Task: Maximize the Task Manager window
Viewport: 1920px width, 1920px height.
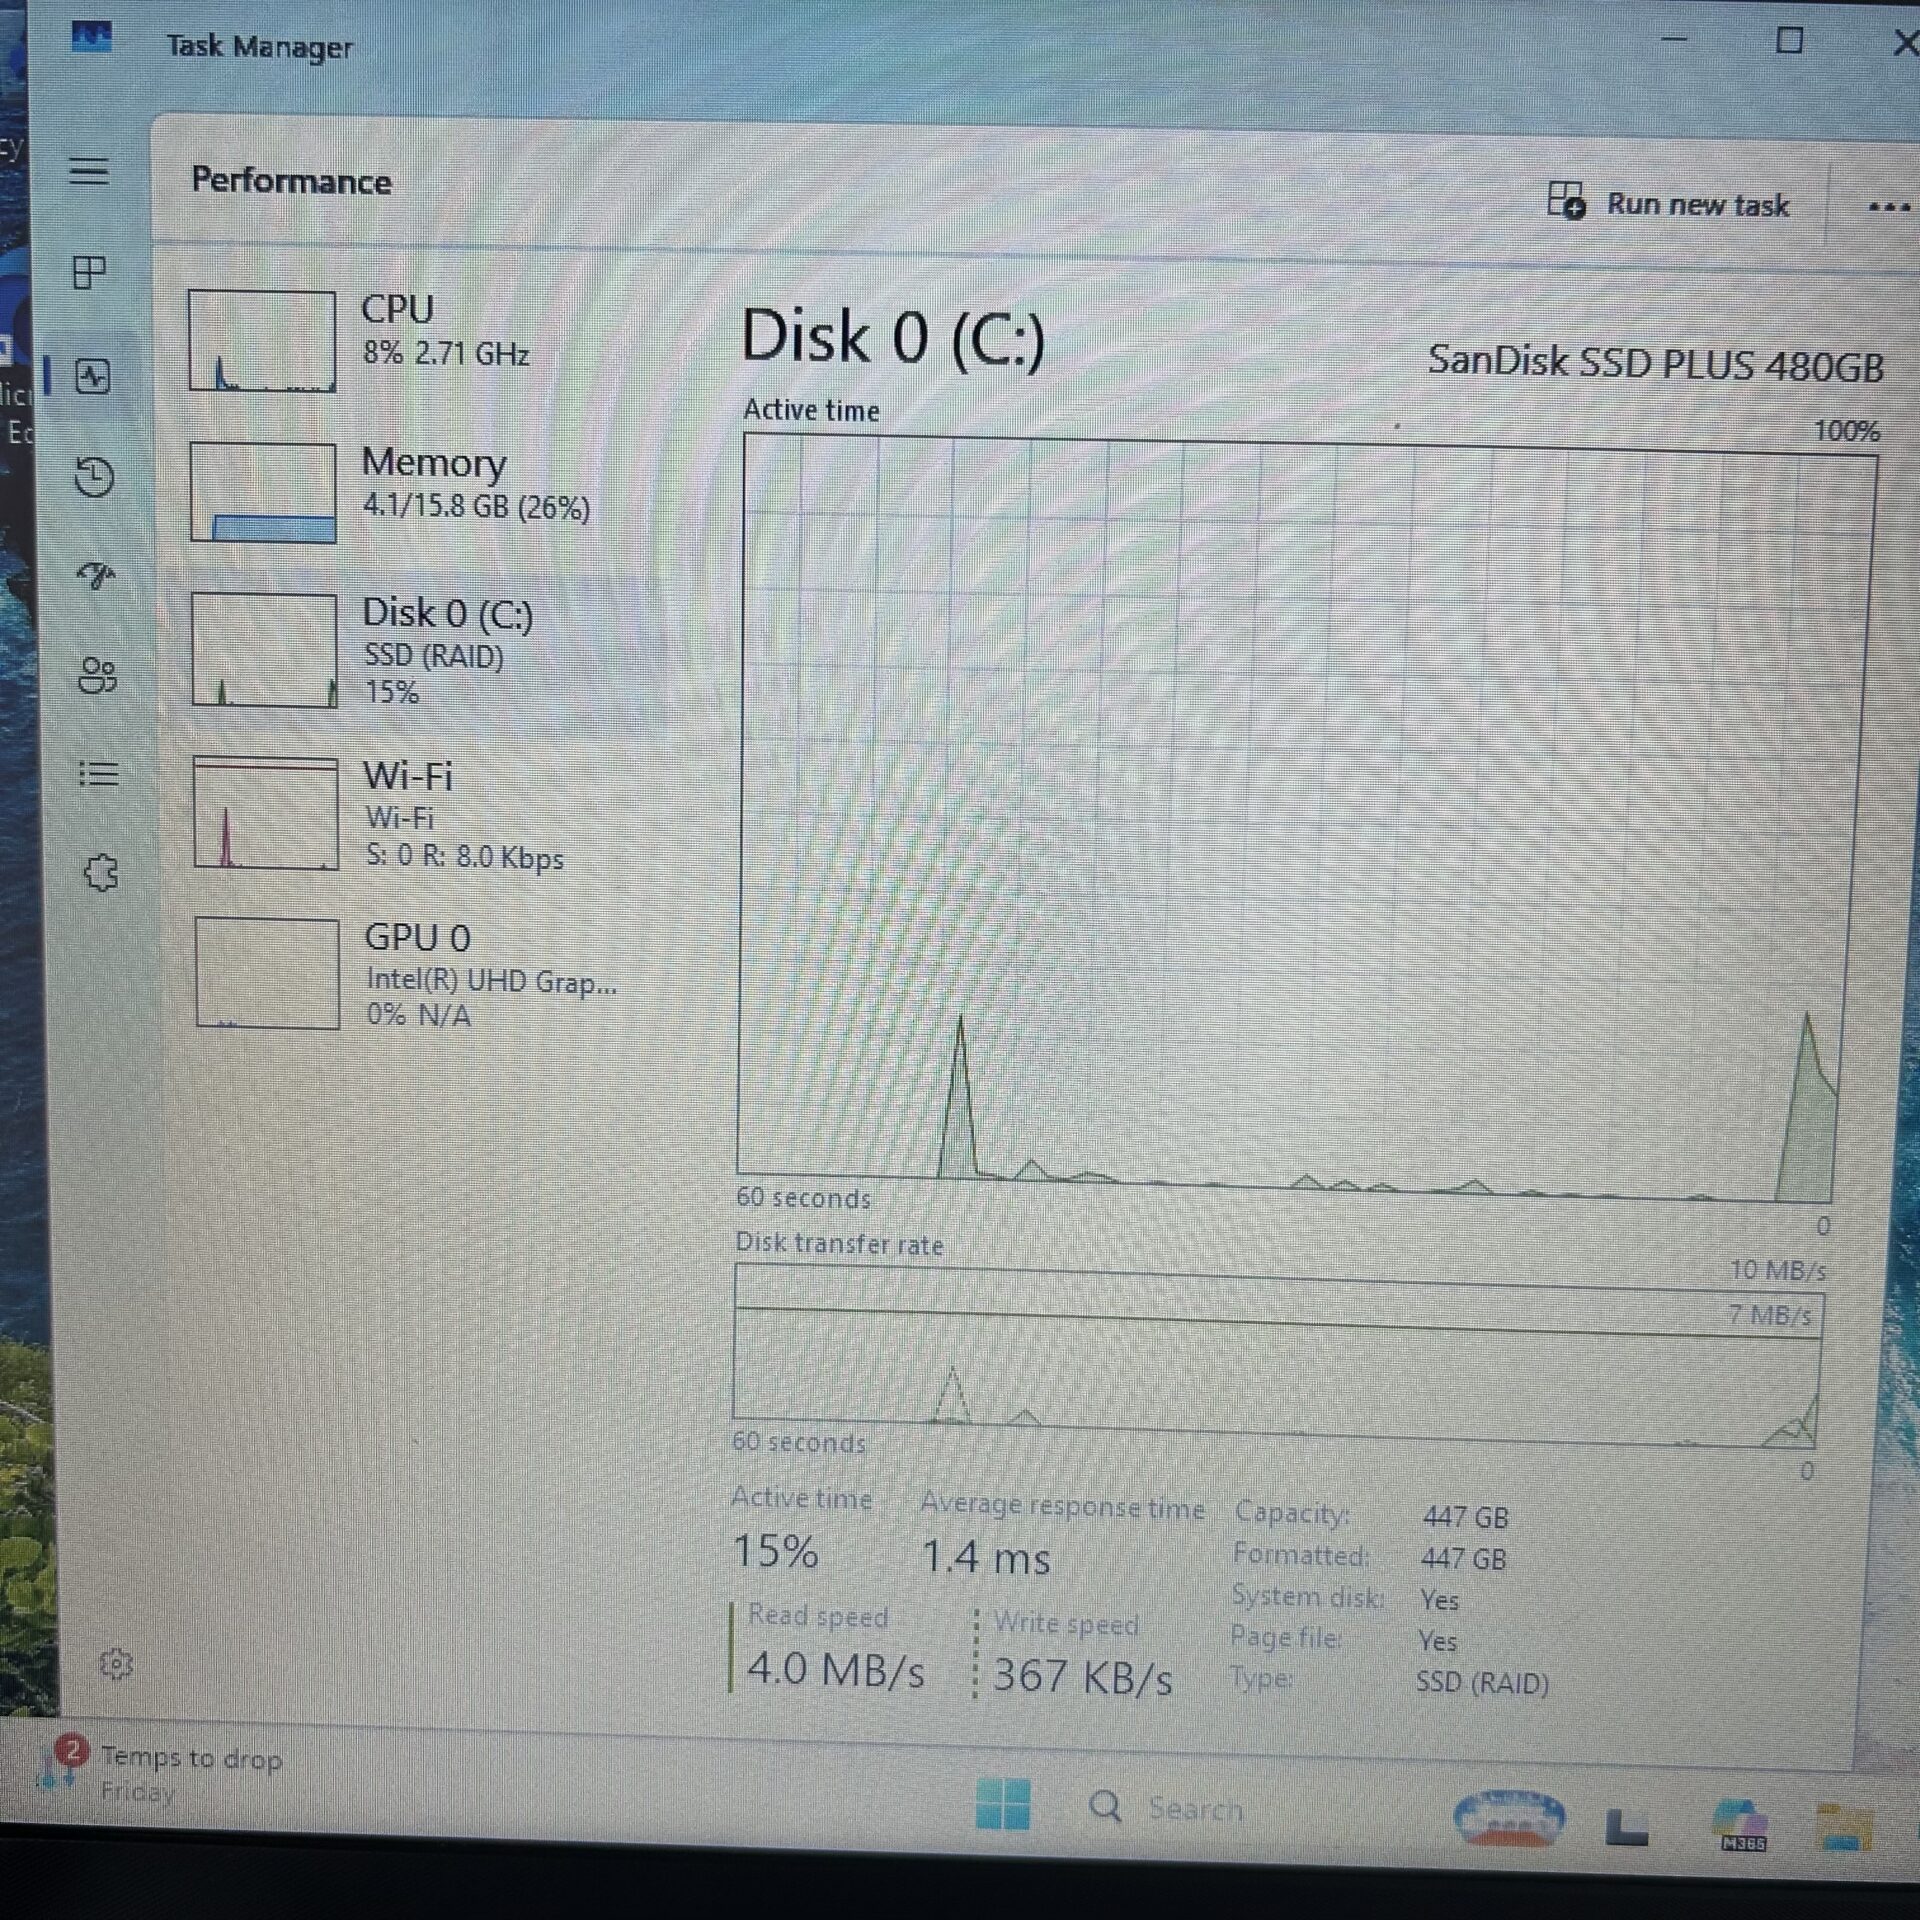Action: [1789, 41]
